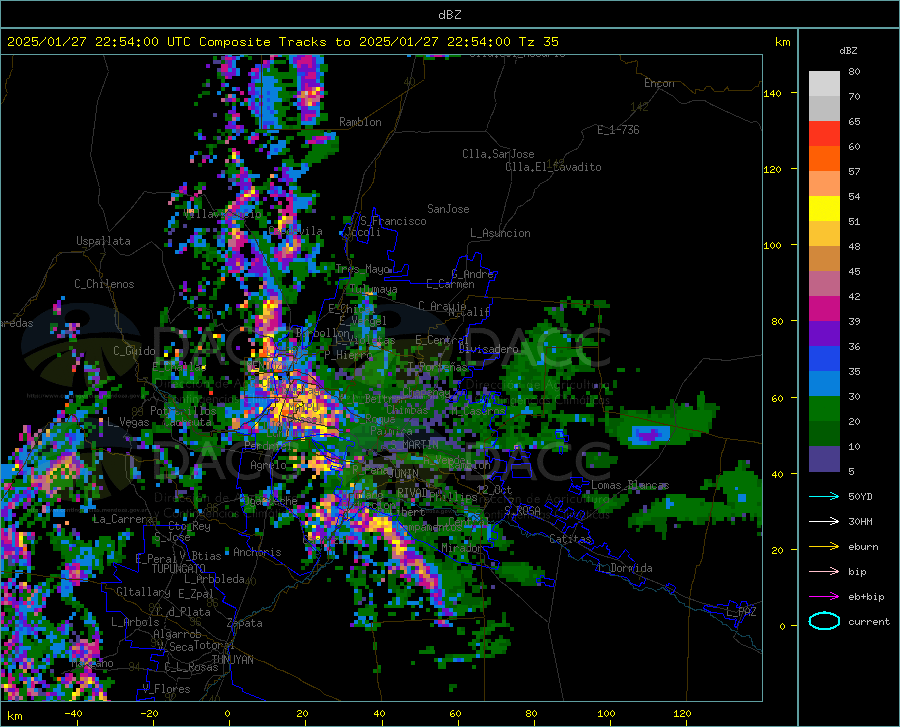The image size is (900, 727).
Task: Click the Divisadero location label
Action: (x=488, y=349)
